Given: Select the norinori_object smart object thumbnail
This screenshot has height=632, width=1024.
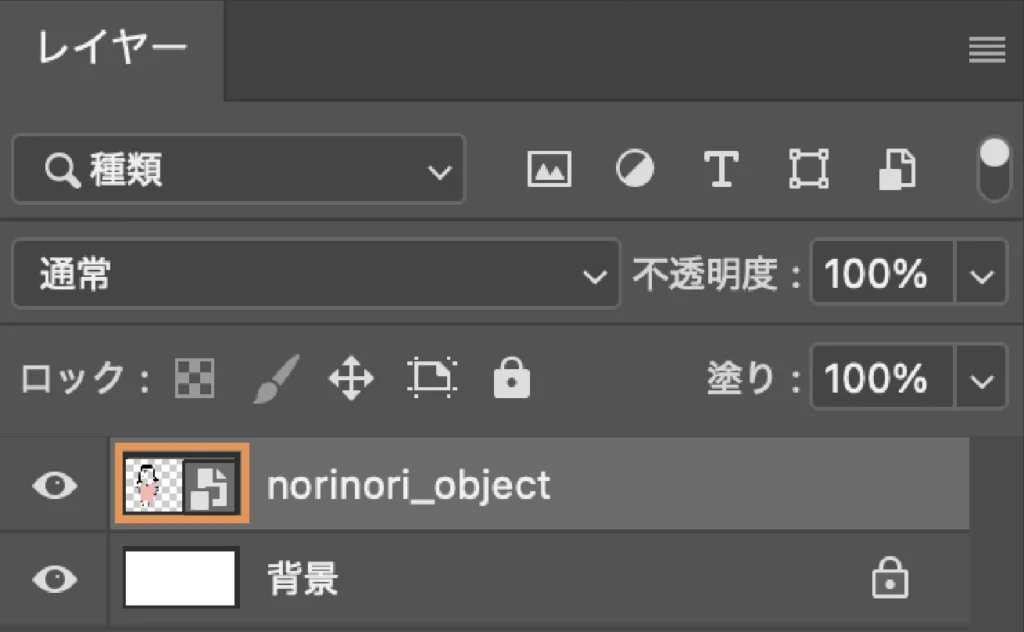Looking at the screenshot, I should (182, 484).
